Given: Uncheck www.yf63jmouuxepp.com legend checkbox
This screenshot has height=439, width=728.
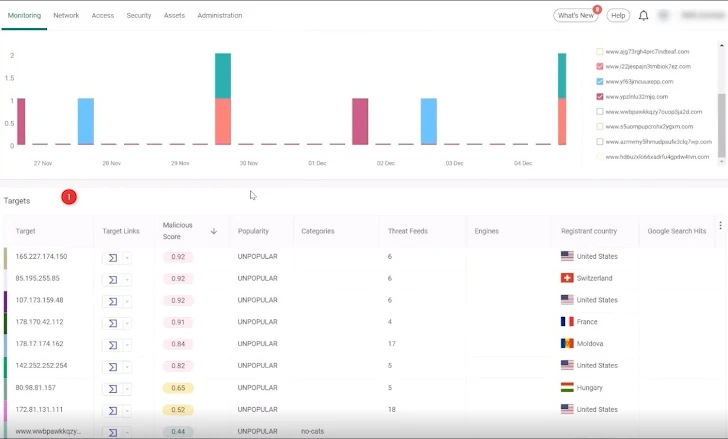Looking at the screenshot, I should (599, 81).
